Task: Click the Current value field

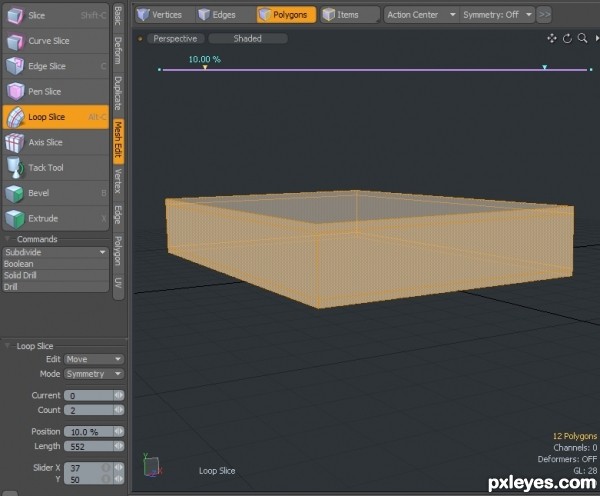Action: pyautogui.click(x=89, y=395)
